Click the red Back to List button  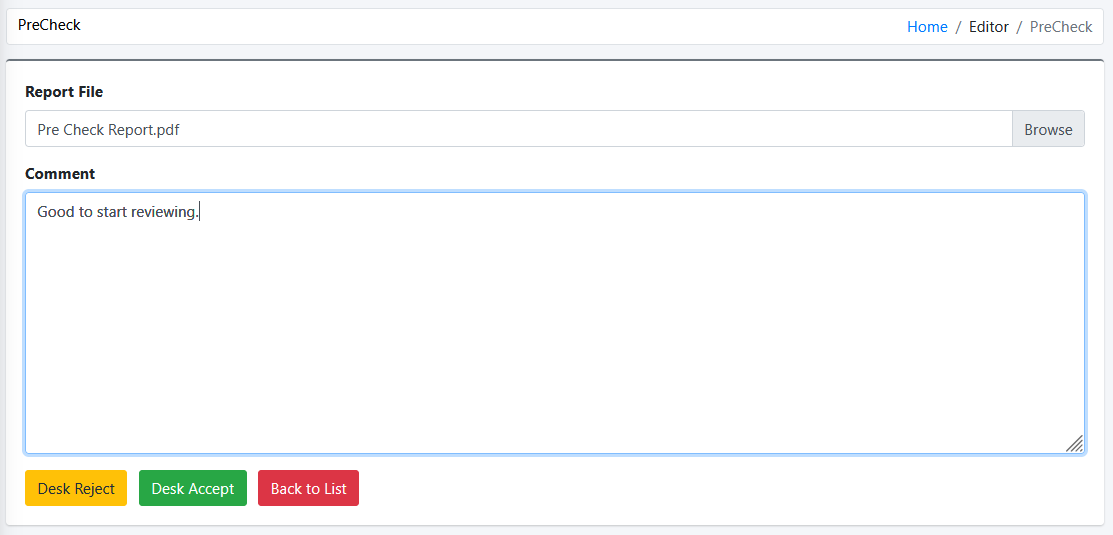click(309, 488)
